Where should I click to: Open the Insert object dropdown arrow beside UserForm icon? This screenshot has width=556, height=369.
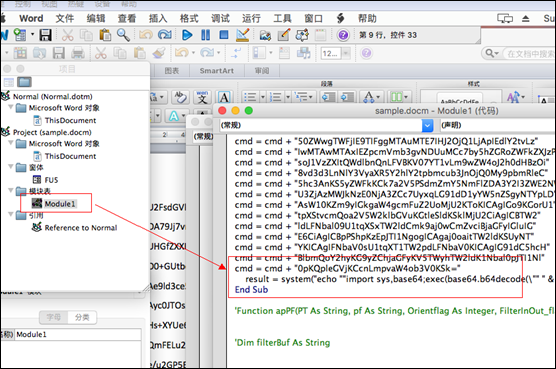point(32,34)
